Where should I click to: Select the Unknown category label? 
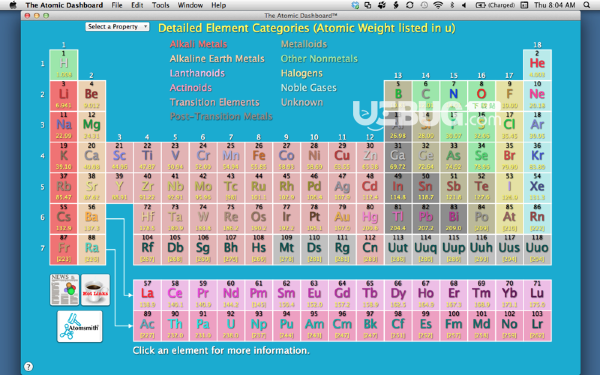coord(302,102)
